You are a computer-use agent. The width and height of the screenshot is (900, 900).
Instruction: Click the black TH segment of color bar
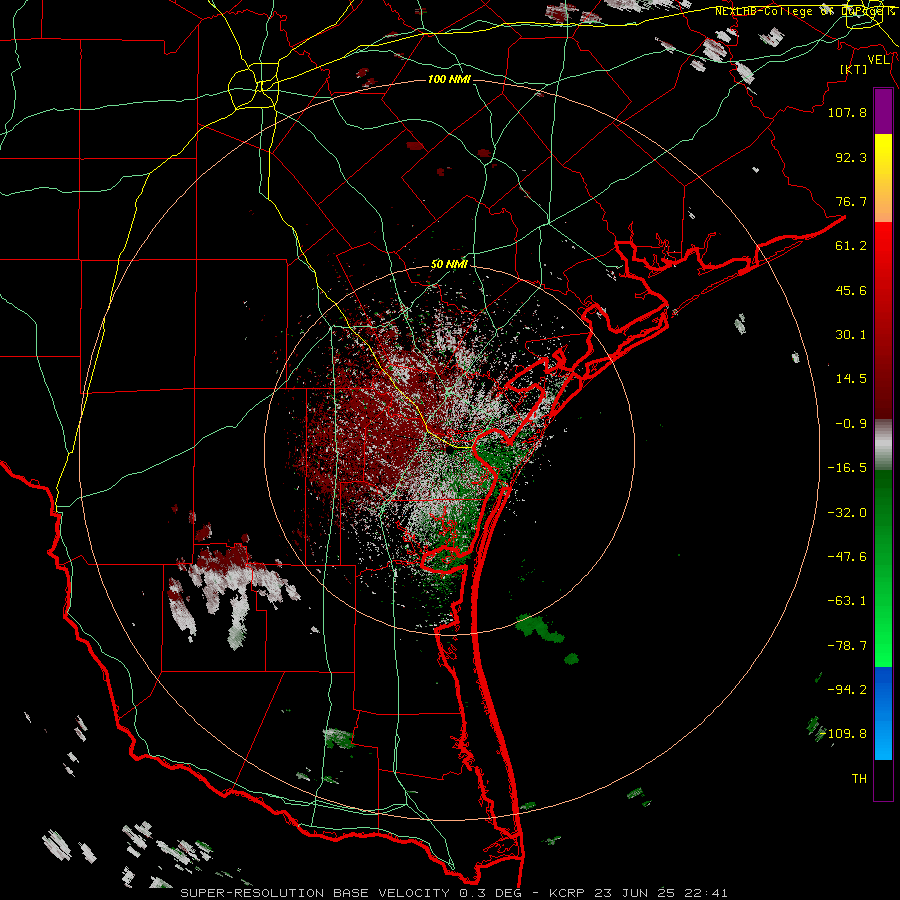(883, 780)
